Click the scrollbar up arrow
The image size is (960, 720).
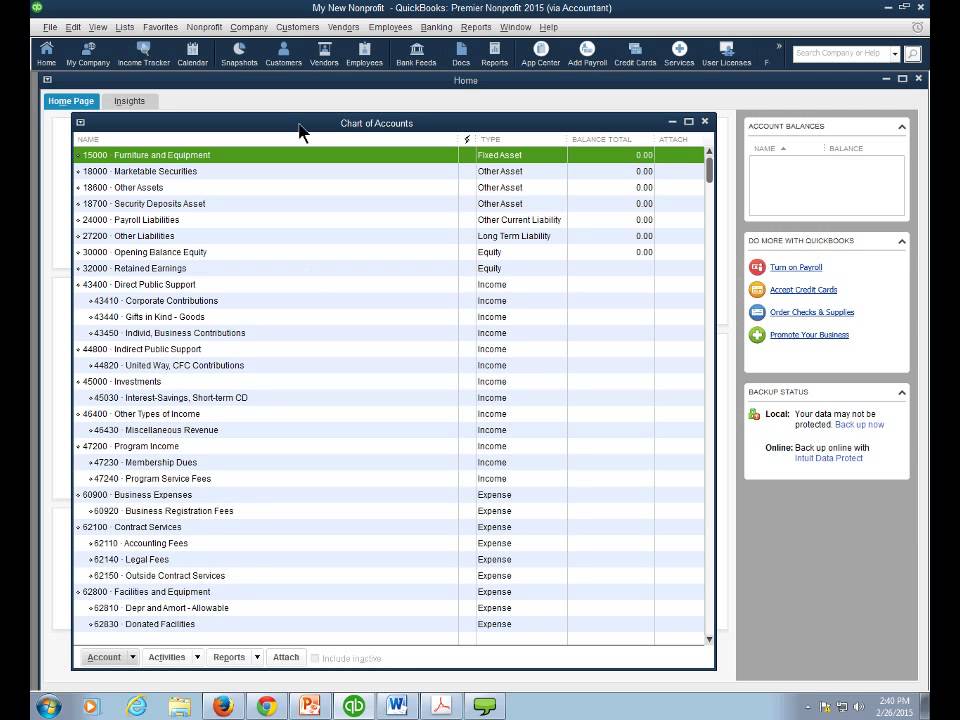[709, 151]
